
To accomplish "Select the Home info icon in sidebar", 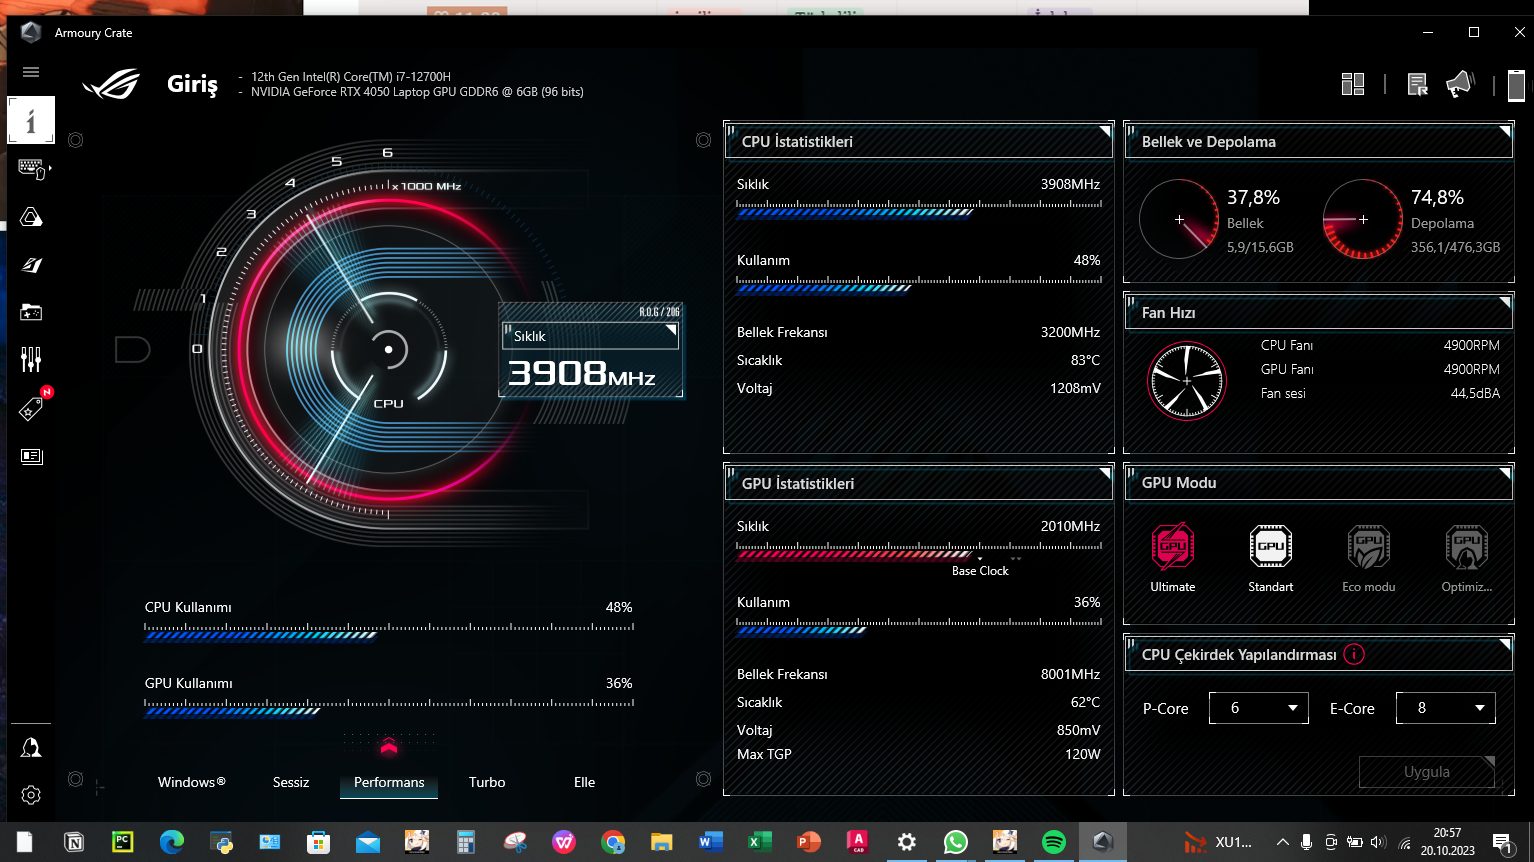I will point(31,120).
